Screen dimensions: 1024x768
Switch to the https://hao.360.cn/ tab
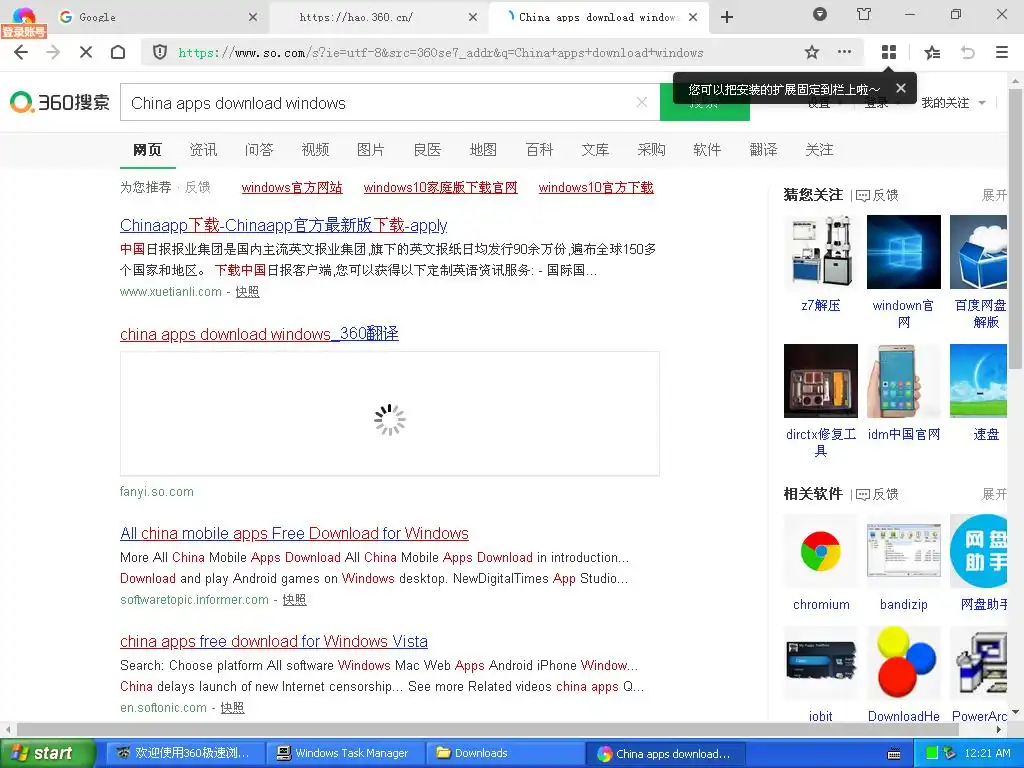(379, 18)
